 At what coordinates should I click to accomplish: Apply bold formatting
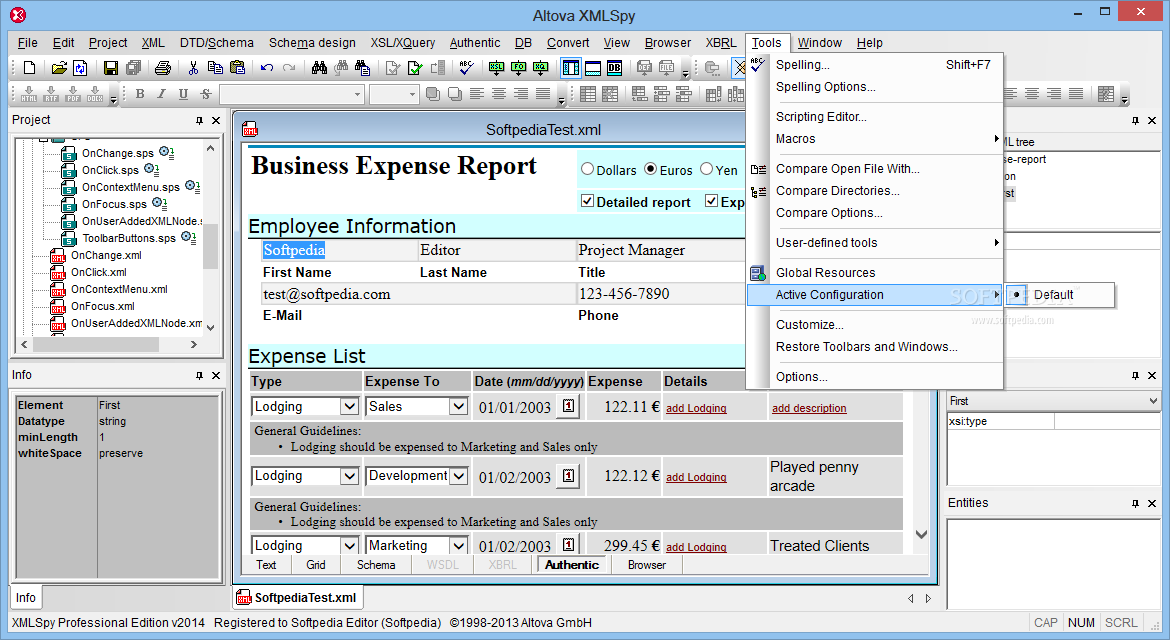click(140, 94)
